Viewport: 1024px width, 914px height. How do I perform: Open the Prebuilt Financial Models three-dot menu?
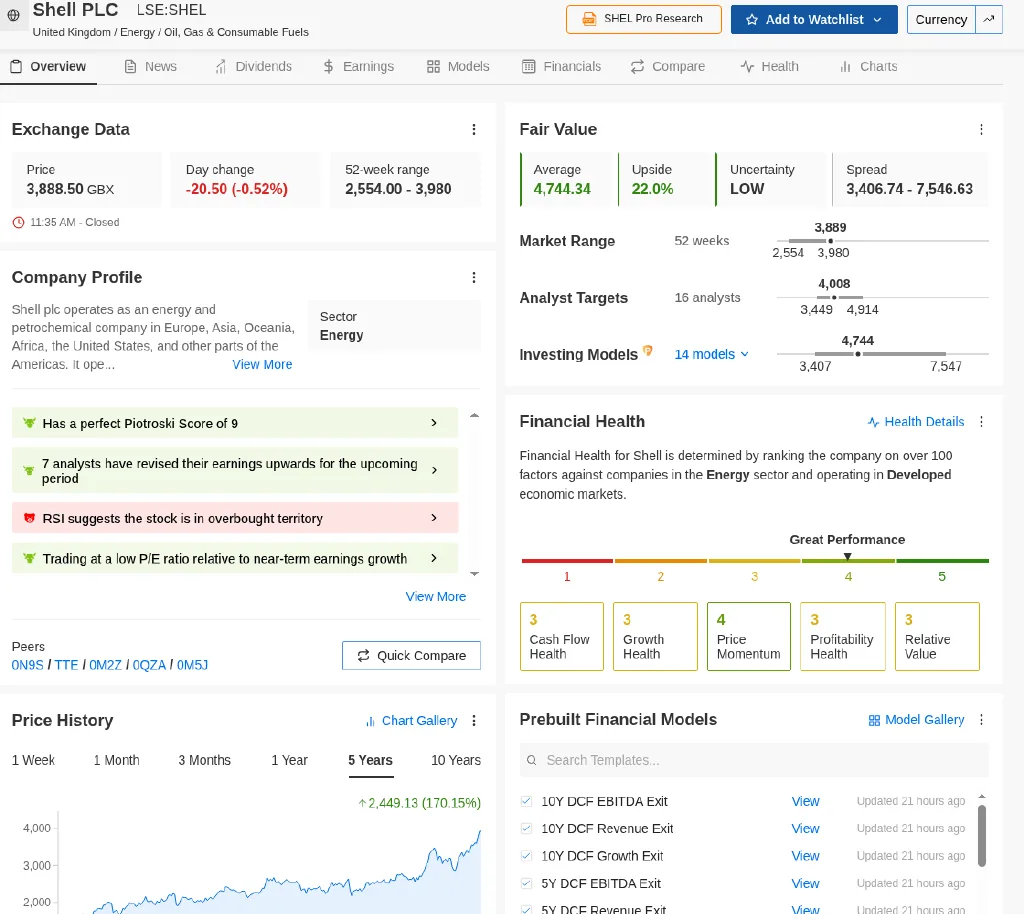tap(981, 719)
